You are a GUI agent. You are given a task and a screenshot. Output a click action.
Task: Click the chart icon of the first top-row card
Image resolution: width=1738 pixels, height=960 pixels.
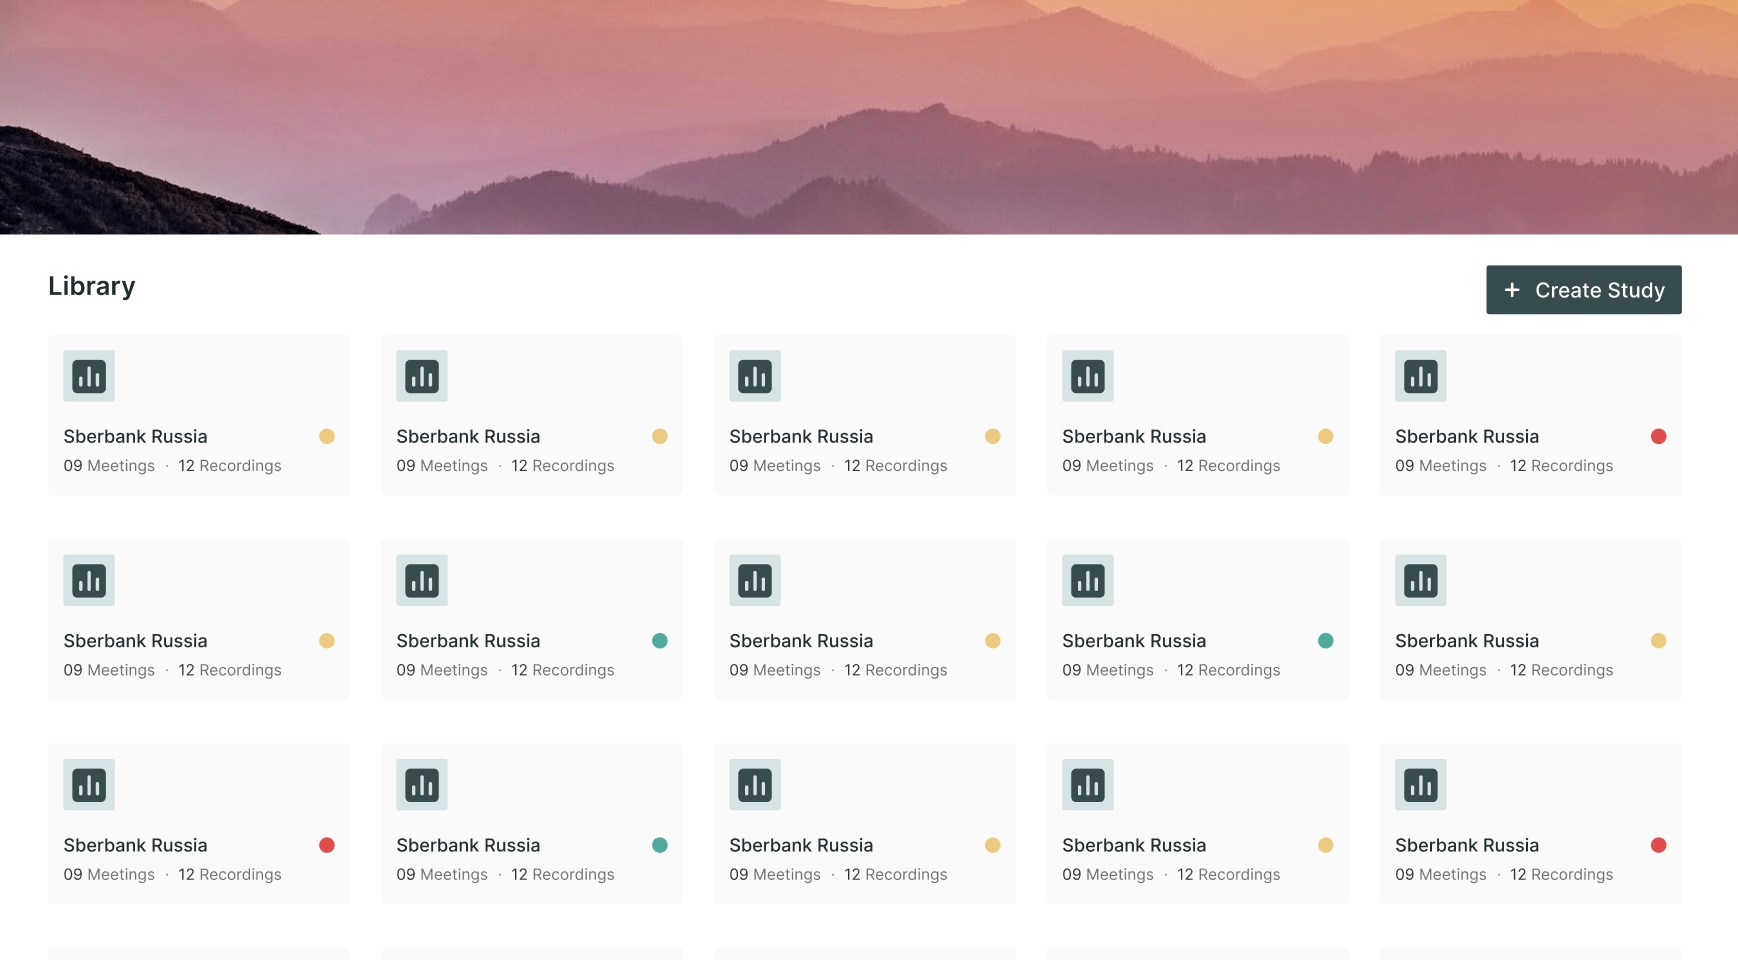(x=89, y=376)
